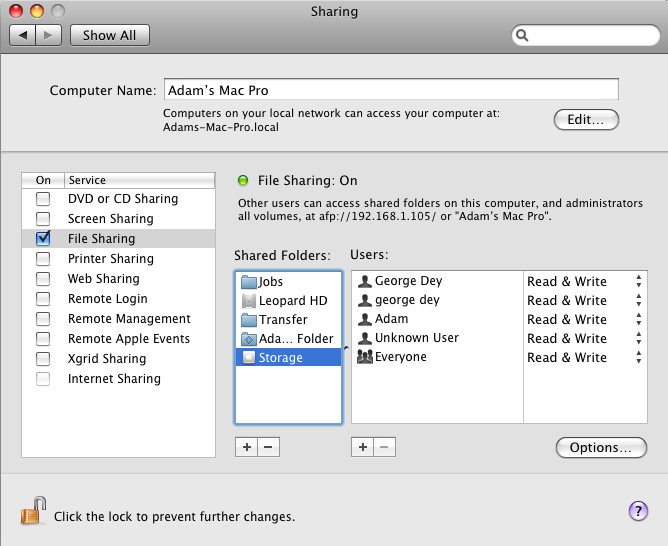Select Xgrid Sharing service row
This screenshot has width=668, height=546.
(x=118, y=359)
